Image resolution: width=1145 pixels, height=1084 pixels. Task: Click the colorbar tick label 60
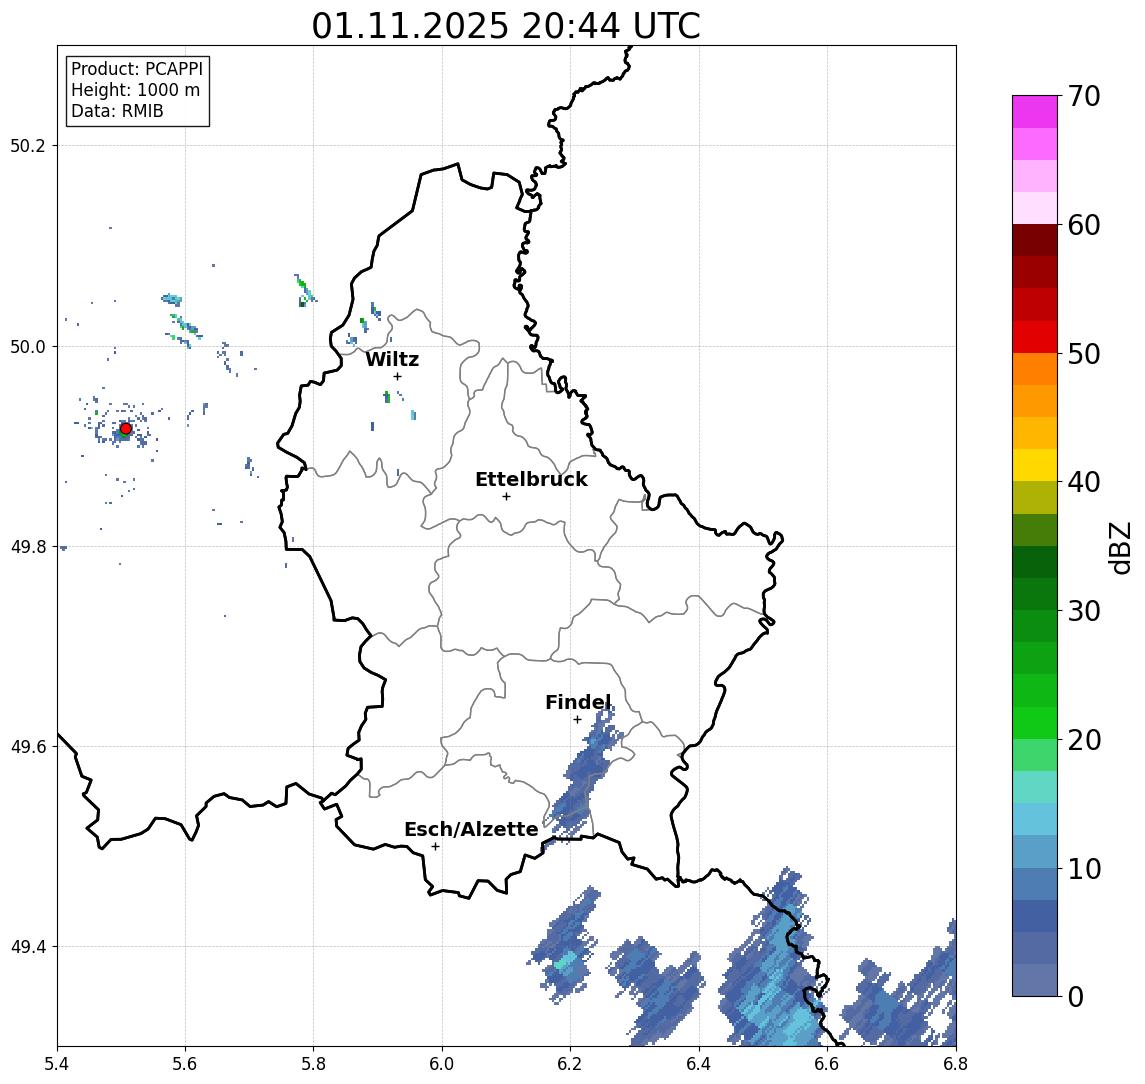pos(1084,226)
